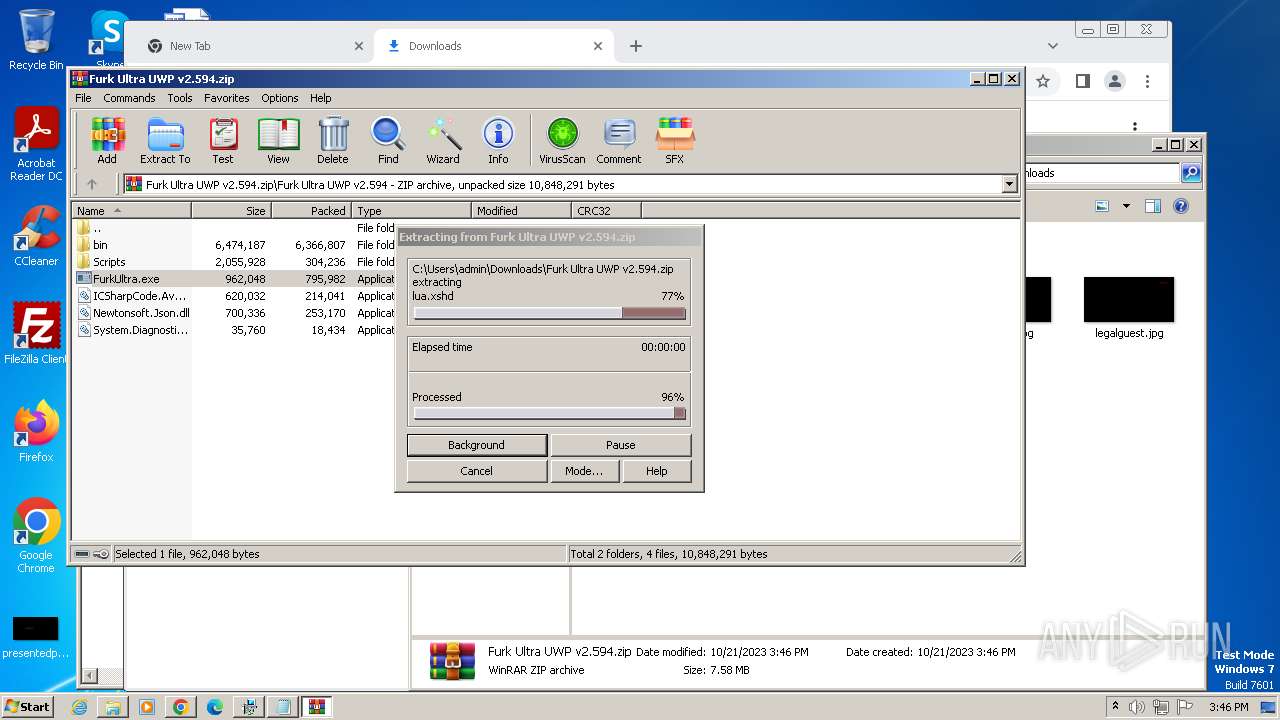This screenshot has width=1280, height=720.
Task: Sort by the Name column header
Action: click(x=132, y=211)
